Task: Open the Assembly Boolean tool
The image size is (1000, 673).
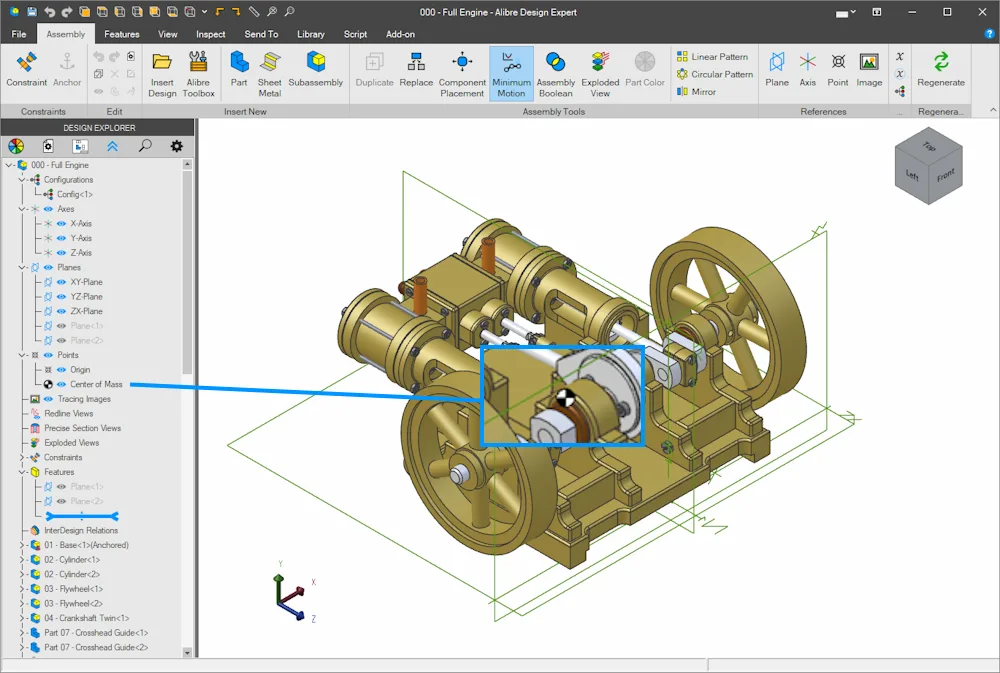Action: point(555,74)
